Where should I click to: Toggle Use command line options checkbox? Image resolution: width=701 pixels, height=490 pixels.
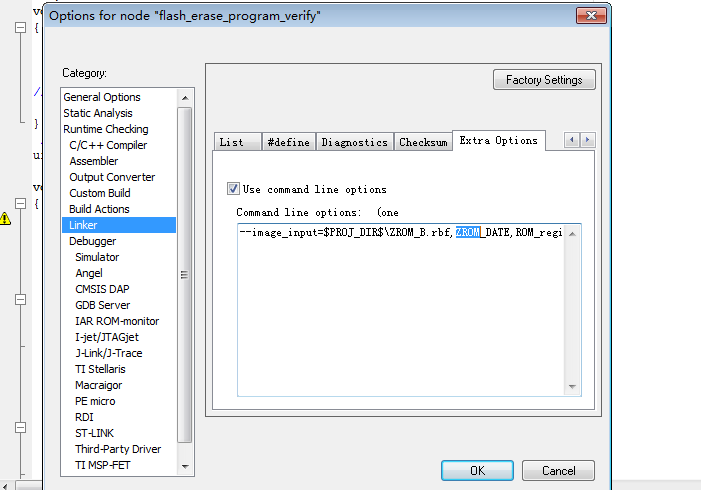click(x=233, y=189)
